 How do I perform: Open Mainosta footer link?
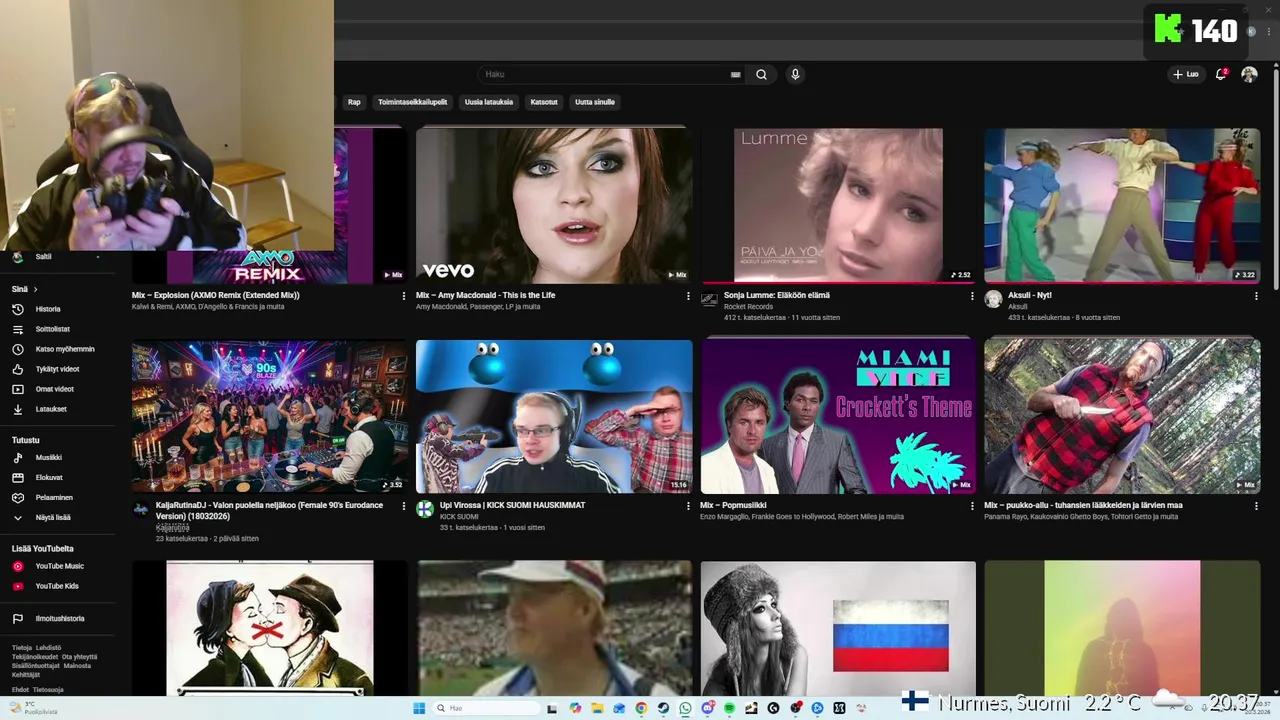77,666
